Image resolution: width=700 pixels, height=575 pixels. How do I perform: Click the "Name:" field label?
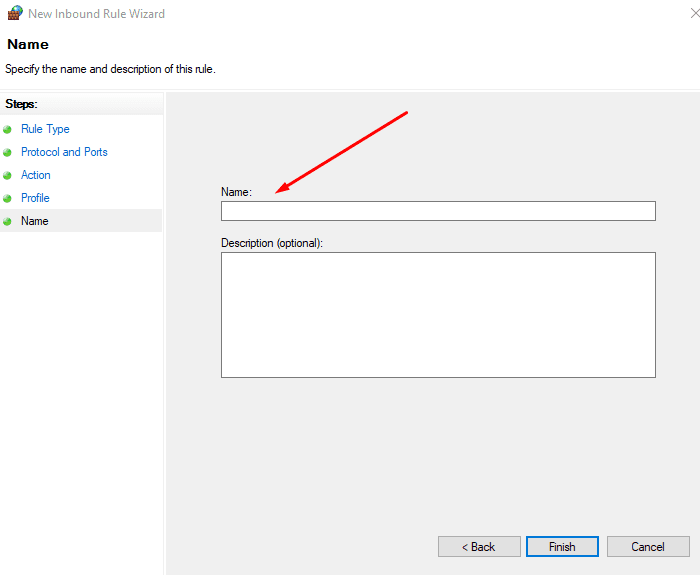point(236,191)
